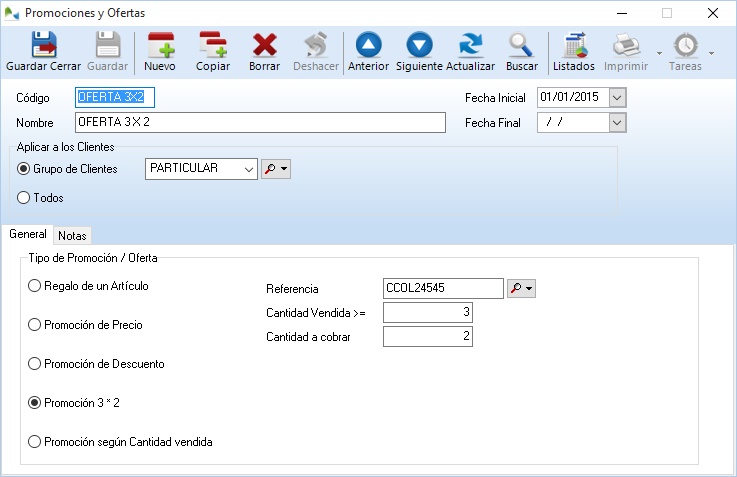Viewport: 737px width, 477px height.
Task: Select the Todos radio button
Action: (24, 198)
